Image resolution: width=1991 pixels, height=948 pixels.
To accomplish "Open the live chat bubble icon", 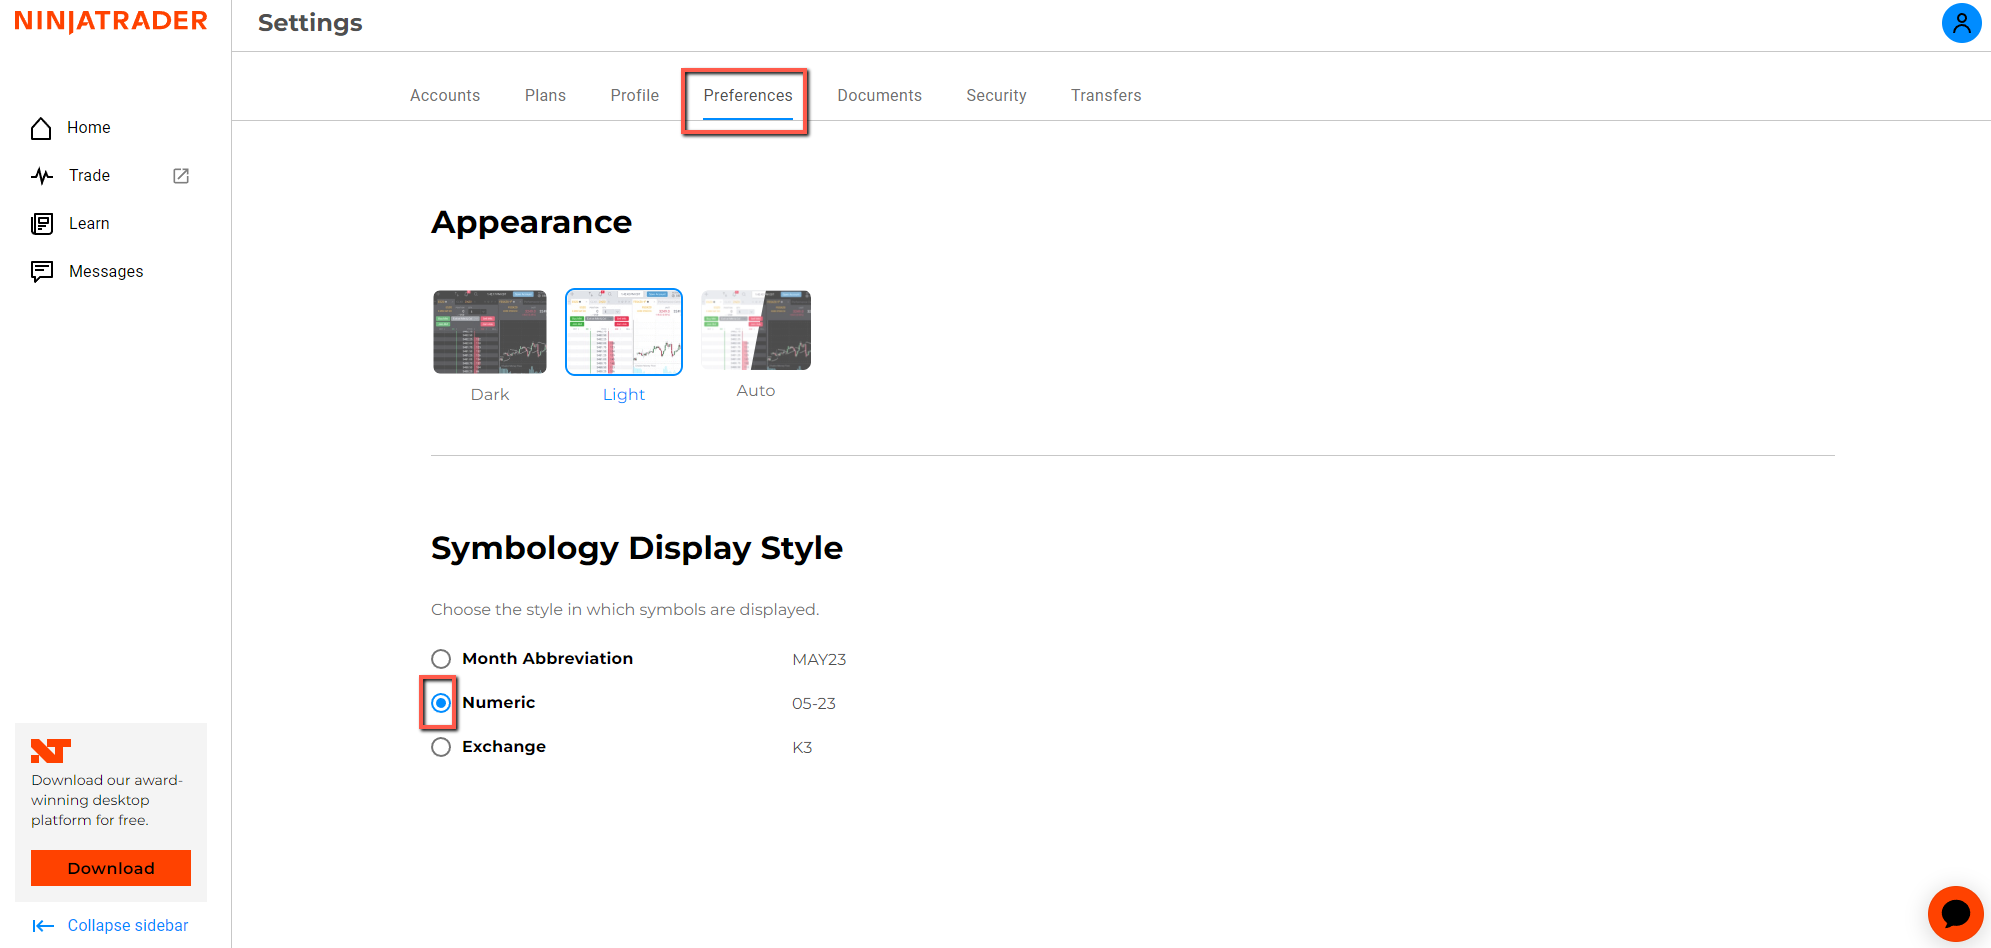I will coord(1955,914).
